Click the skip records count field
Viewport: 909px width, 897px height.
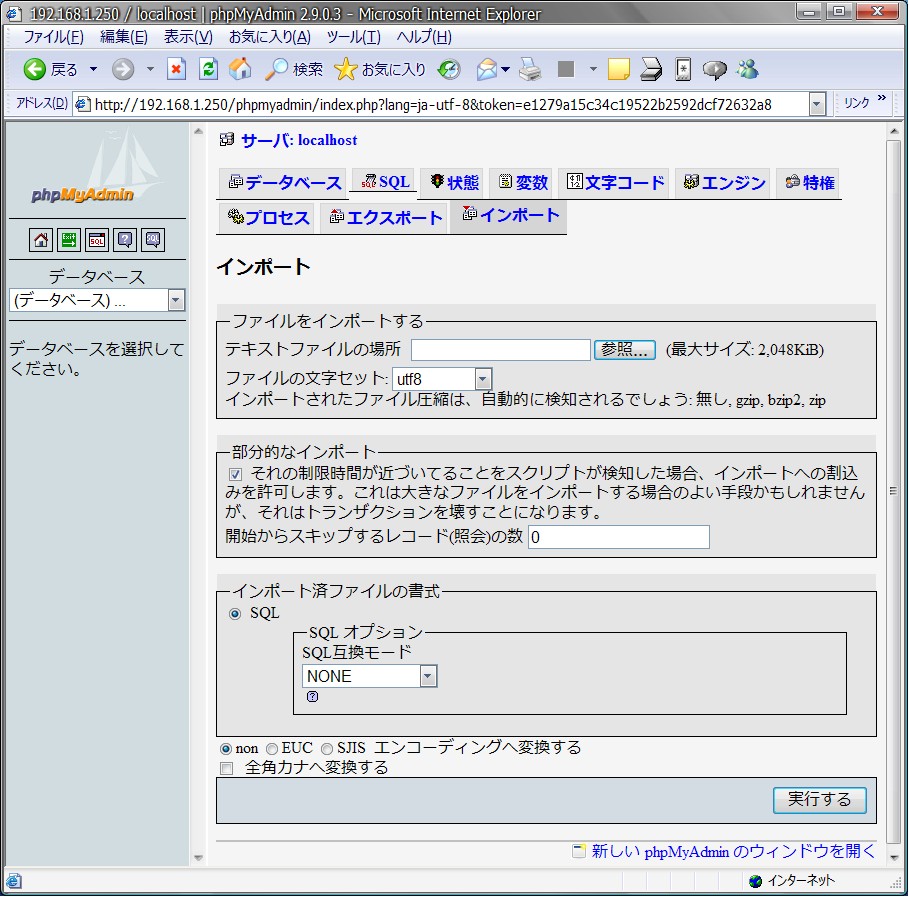click(x=619, y=537)
